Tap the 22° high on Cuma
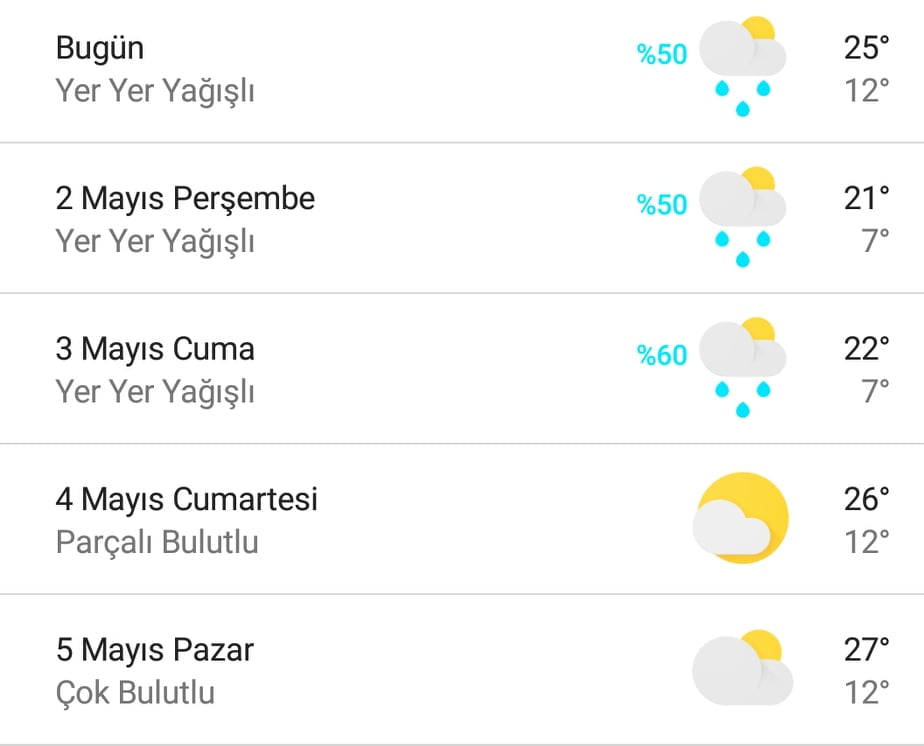 pyautogui.click(x=866, y=349)
